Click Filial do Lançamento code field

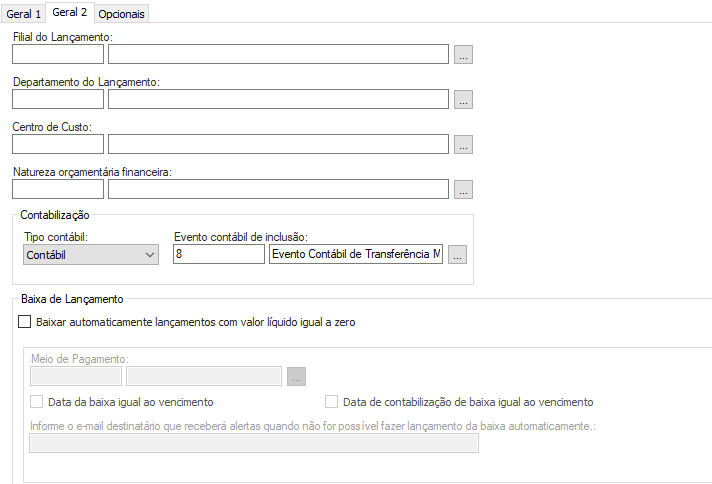click(x=58, y=54)
